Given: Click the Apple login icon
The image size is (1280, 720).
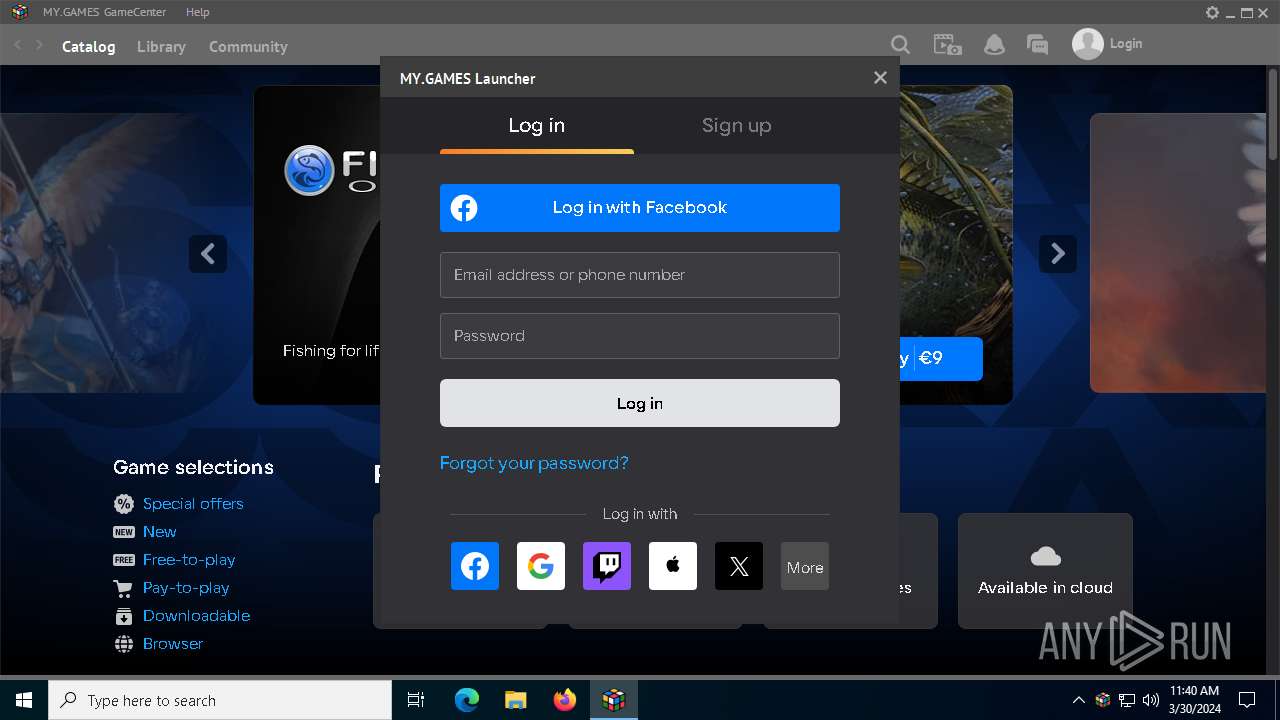Looking at the screenshot, I should [x=673, y=566].
